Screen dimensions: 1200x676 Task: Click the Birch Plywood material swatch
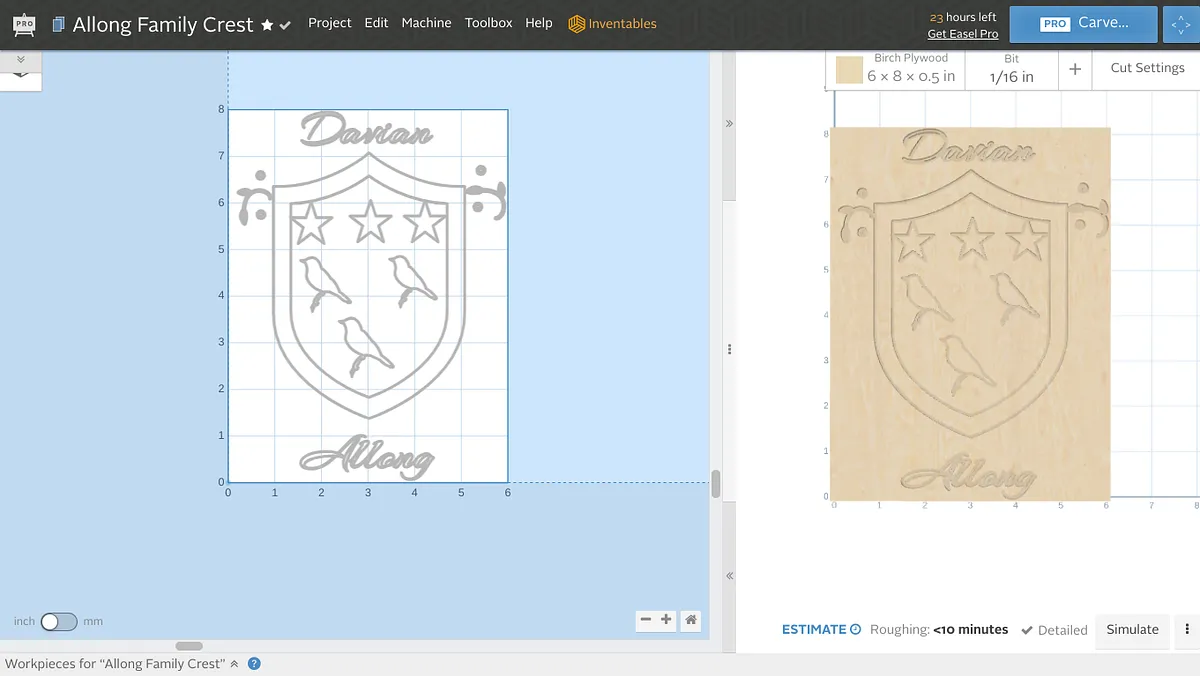coord(849,70)
